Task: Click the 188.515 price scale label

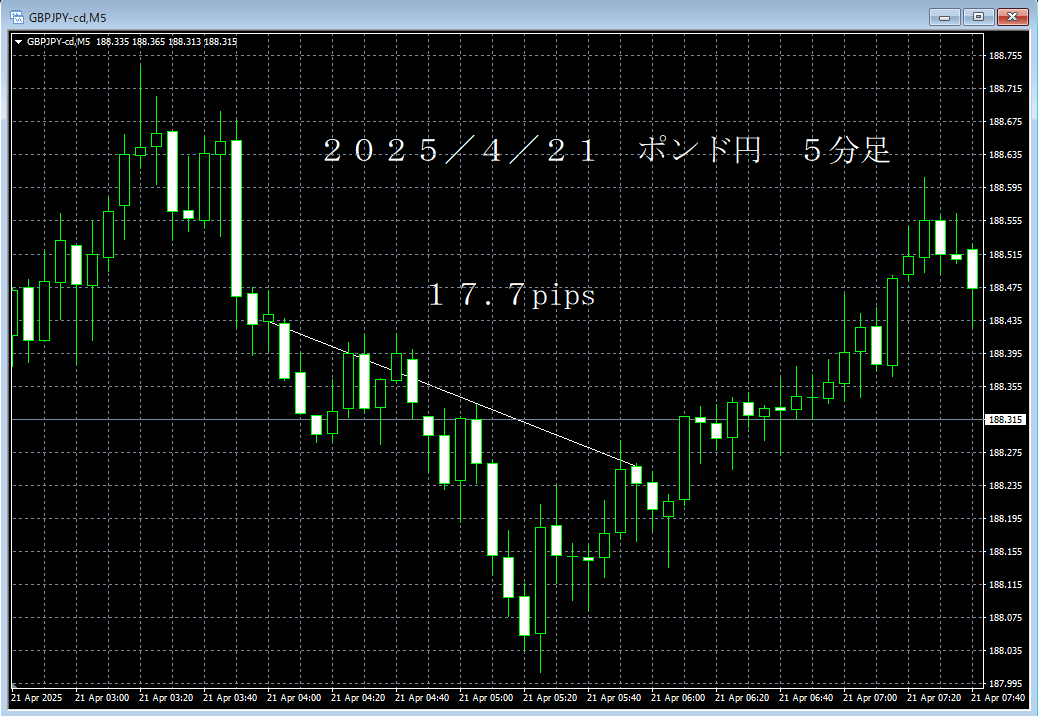Action: pos(1005,254)
